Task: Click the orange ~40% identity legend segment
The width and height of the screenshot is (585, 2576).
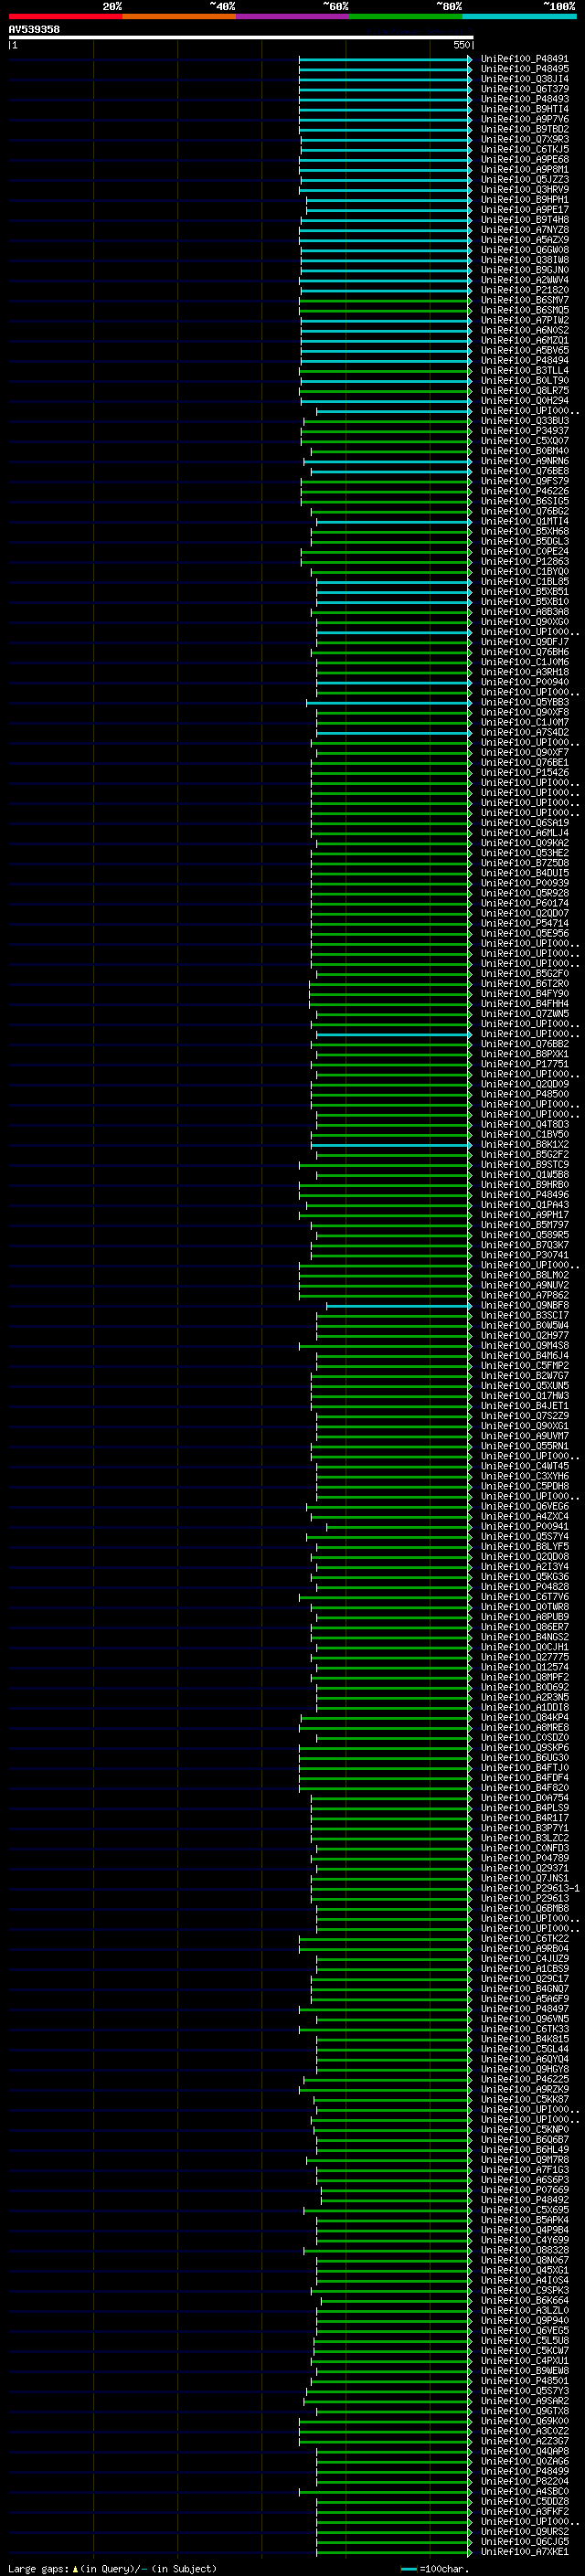Action: [x=179, y=17]
